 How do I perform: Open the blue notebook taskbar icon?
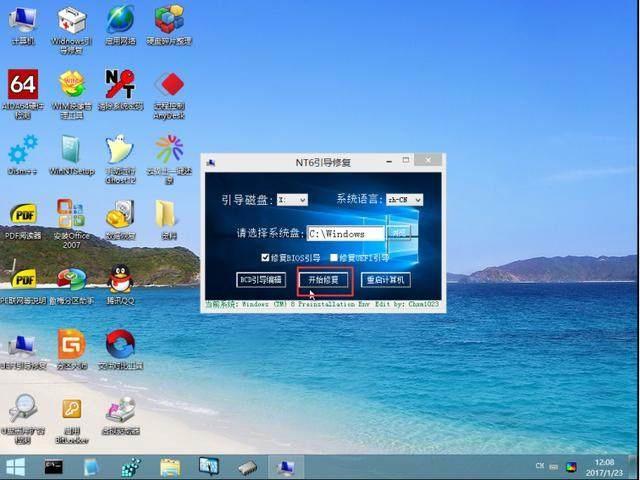click(91, 468)
